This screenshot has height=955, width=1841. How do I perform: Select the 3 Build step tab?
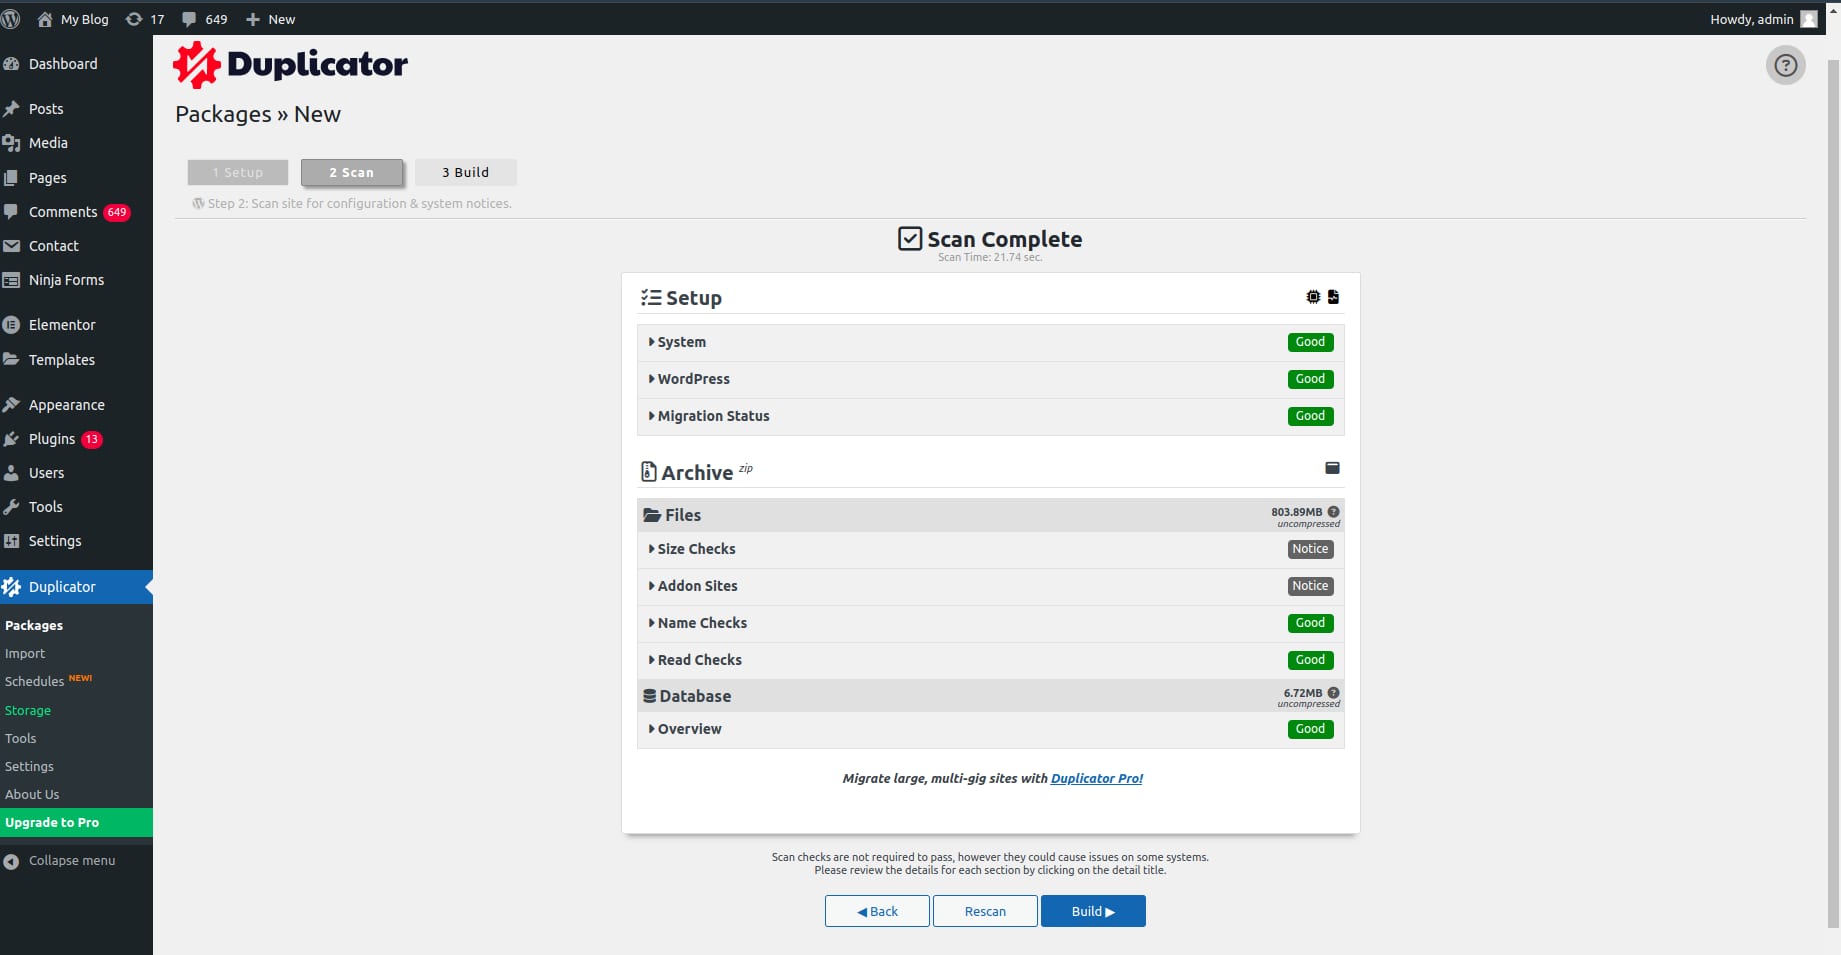click(465, 172)
